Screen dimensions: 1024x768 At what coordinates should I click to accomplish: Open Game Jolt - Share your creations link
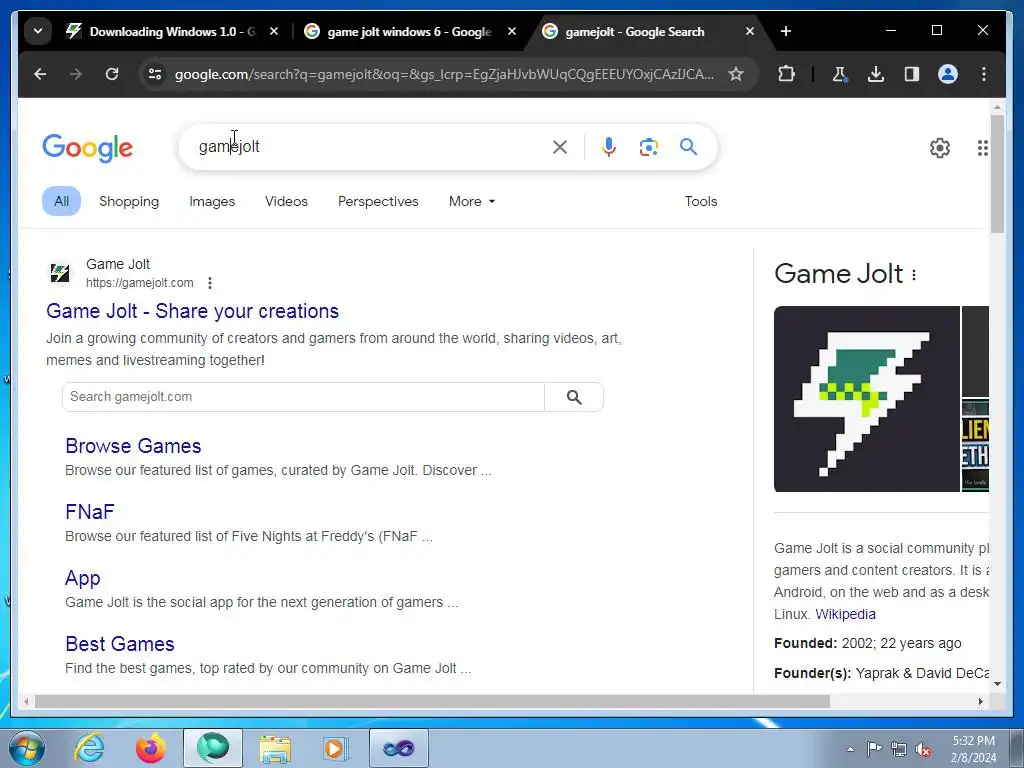(x=193, y=311)
